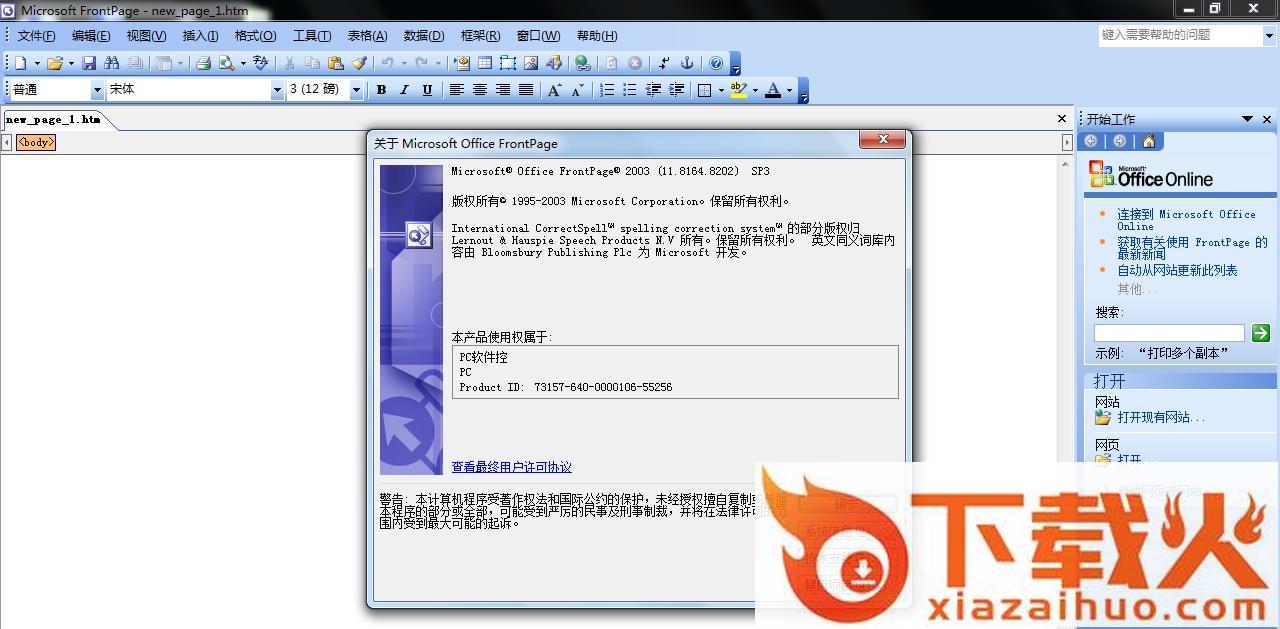Click the Paste clipboard icon
Screen dimensions: 1280x629
click(336, 63)
